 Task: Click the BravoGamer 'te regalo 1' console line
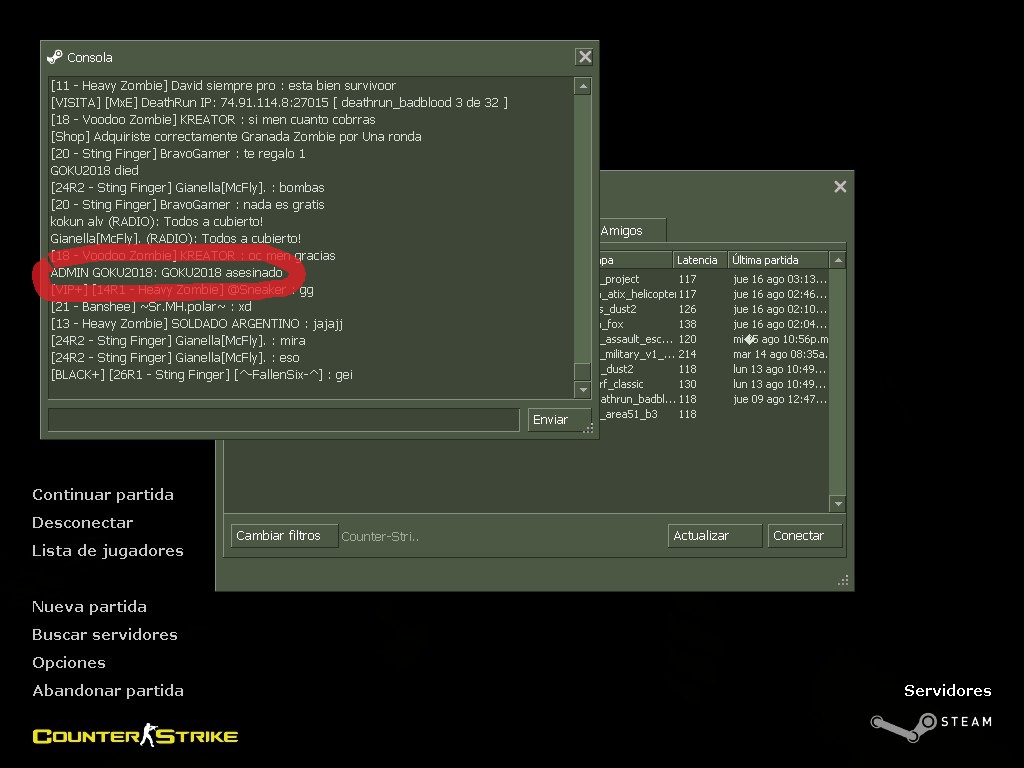178,153
